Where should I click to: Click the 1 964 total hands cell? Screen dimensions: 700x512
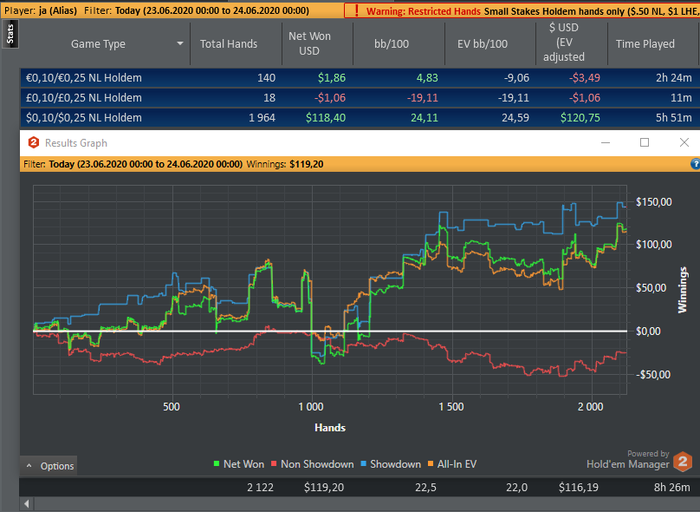(262, 118)
